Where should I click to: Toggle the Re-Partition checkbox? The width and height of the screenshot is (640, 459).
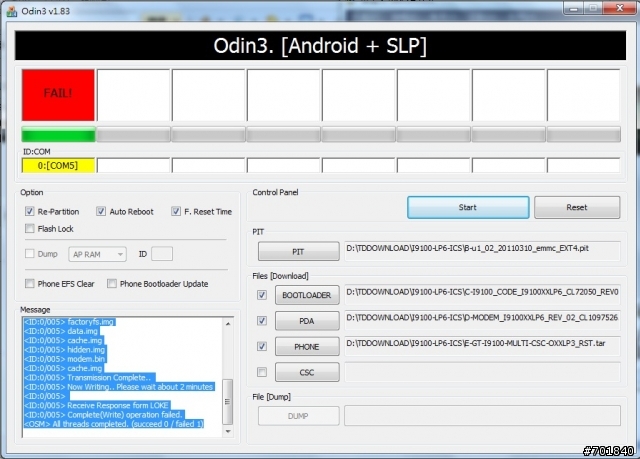(29, 211)
